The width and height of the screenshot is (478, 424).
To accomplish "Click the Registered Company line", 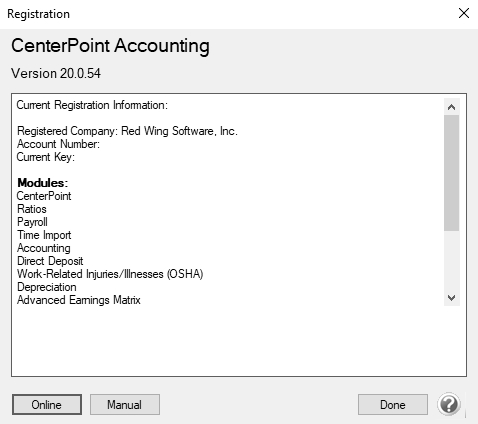I will click(127, 131).
